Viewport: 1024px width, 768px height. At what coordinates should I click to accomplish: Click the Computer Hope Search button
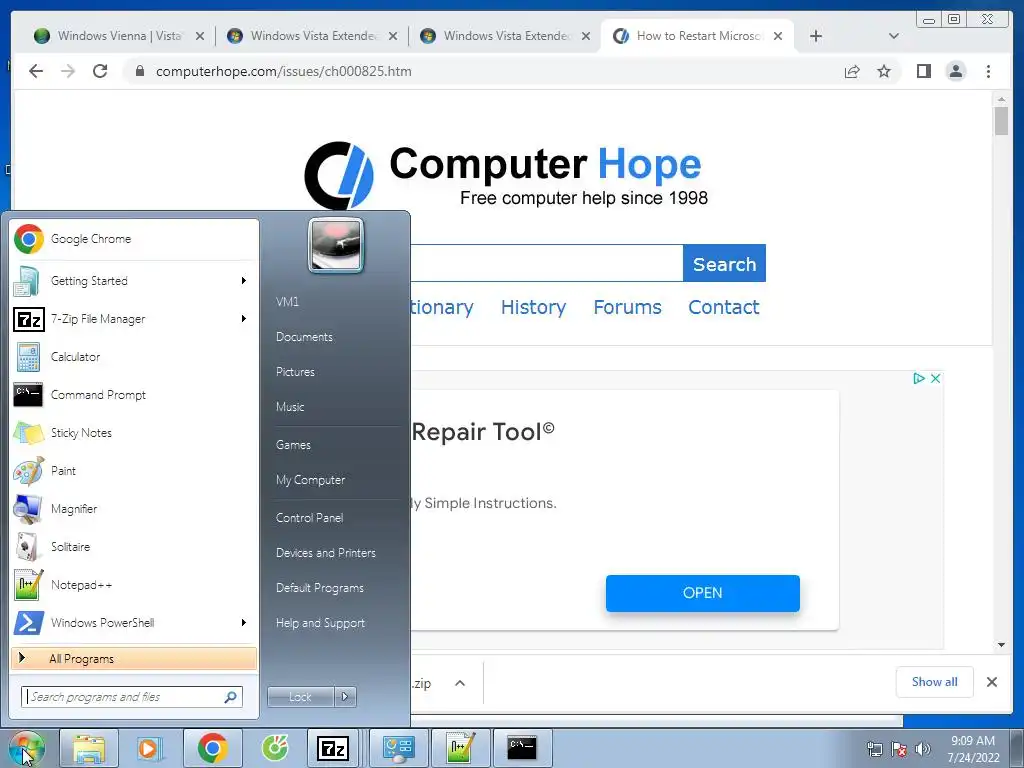click(x=724, y=264)
